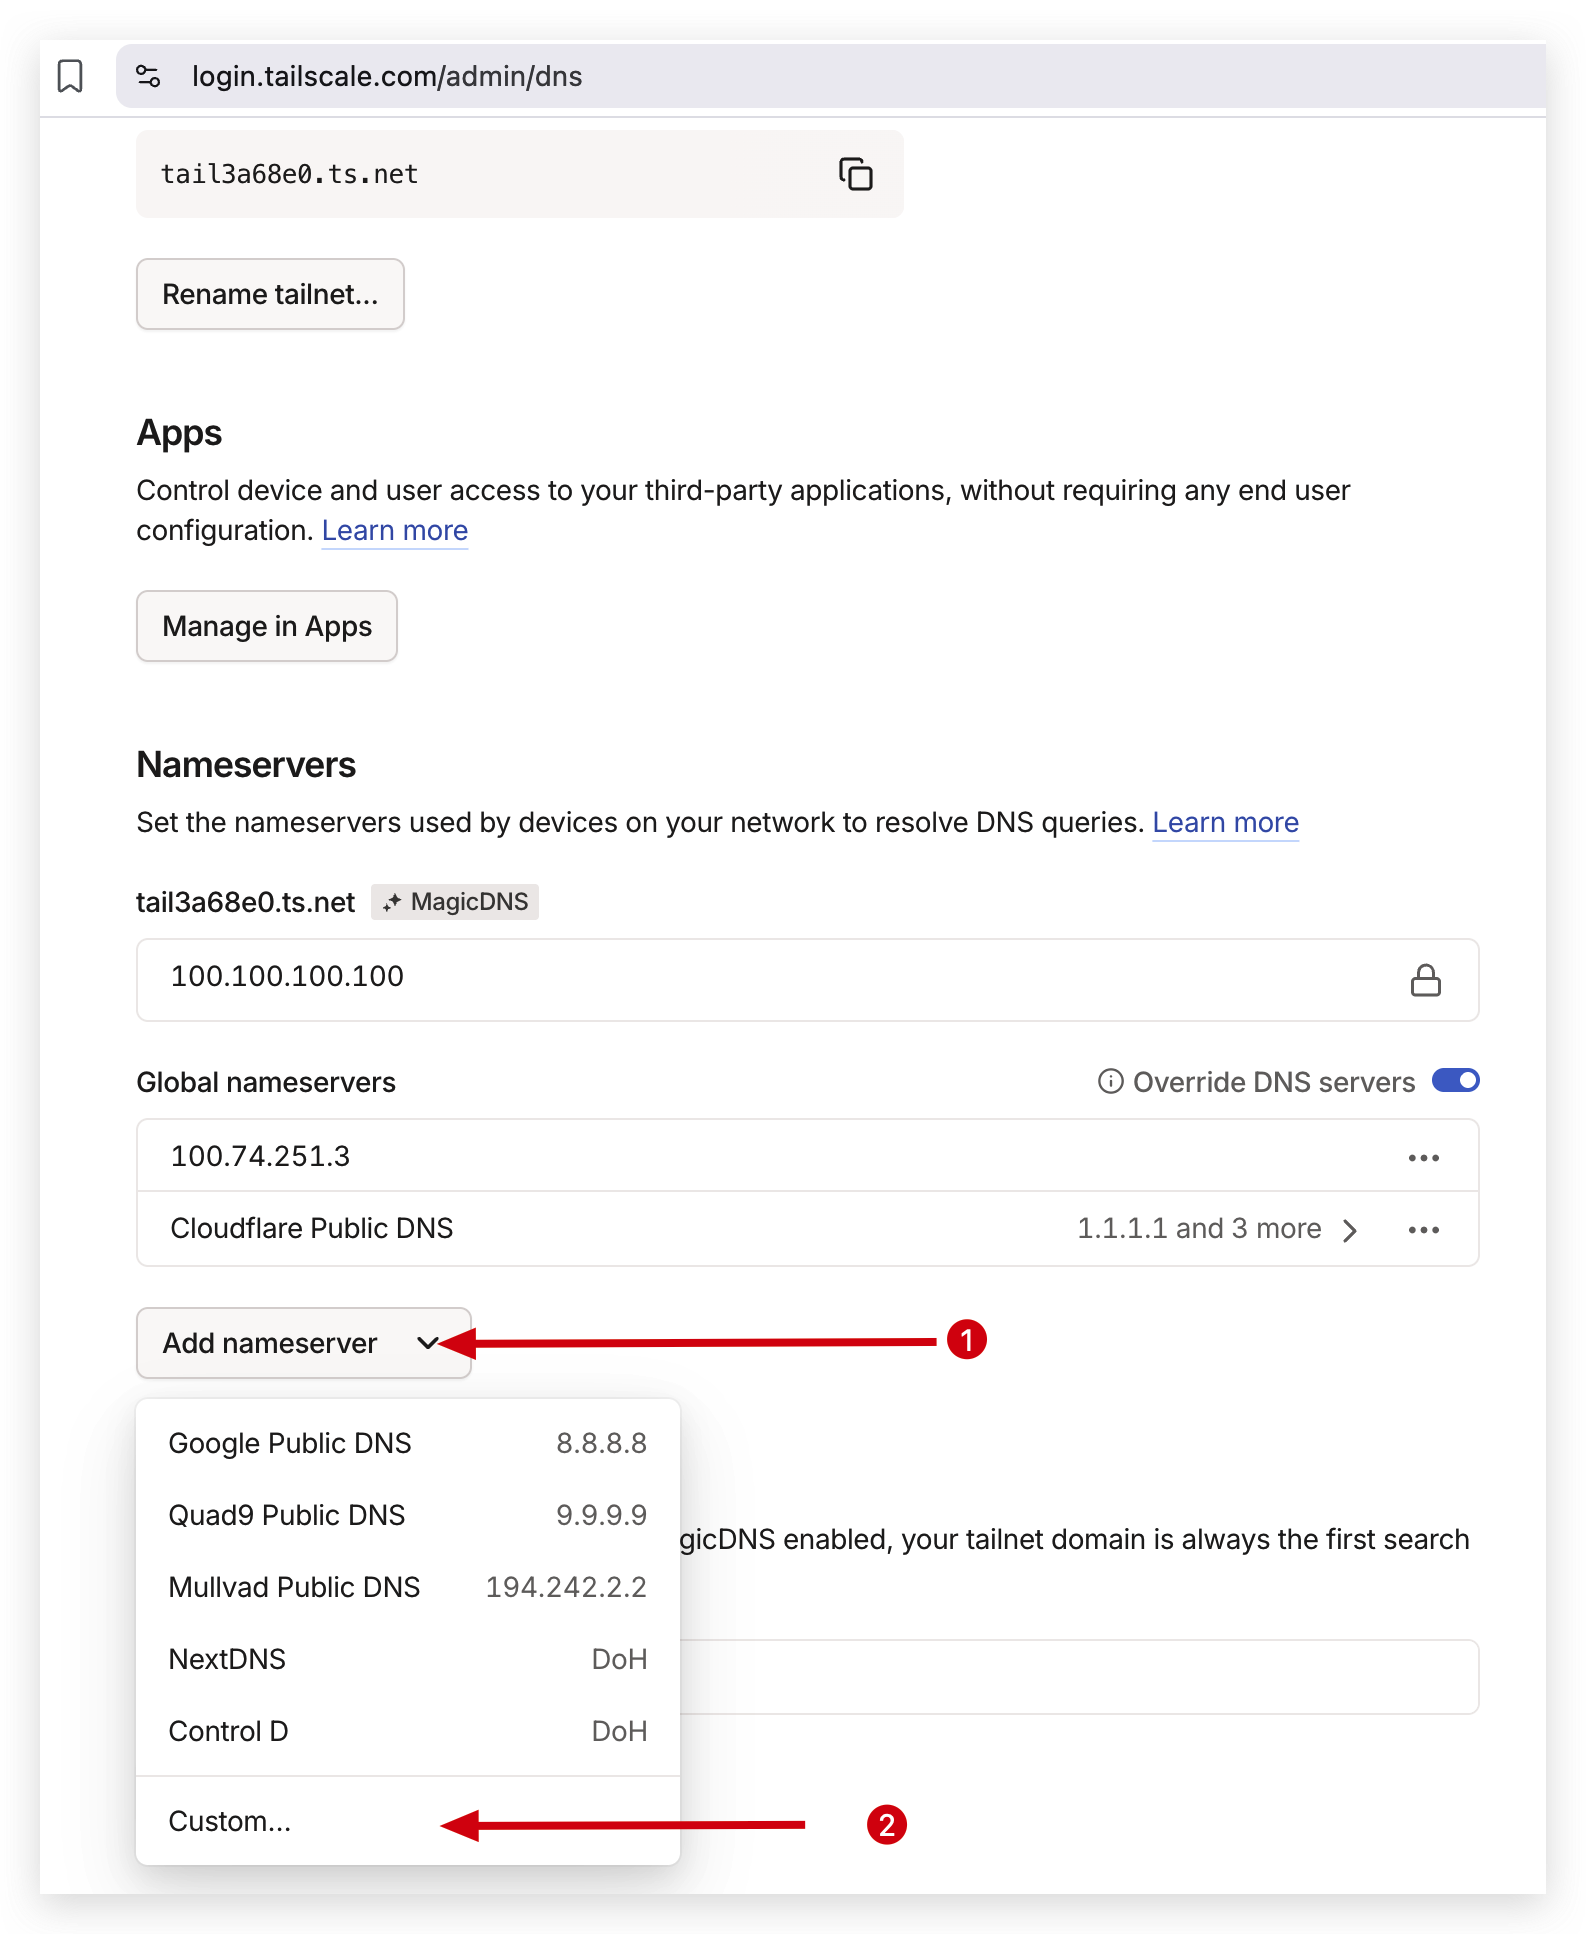Viewport: 1586px width, 1934px height.
Task: Choose Quad9 Public DNS option
Action: click(408, 1515)
